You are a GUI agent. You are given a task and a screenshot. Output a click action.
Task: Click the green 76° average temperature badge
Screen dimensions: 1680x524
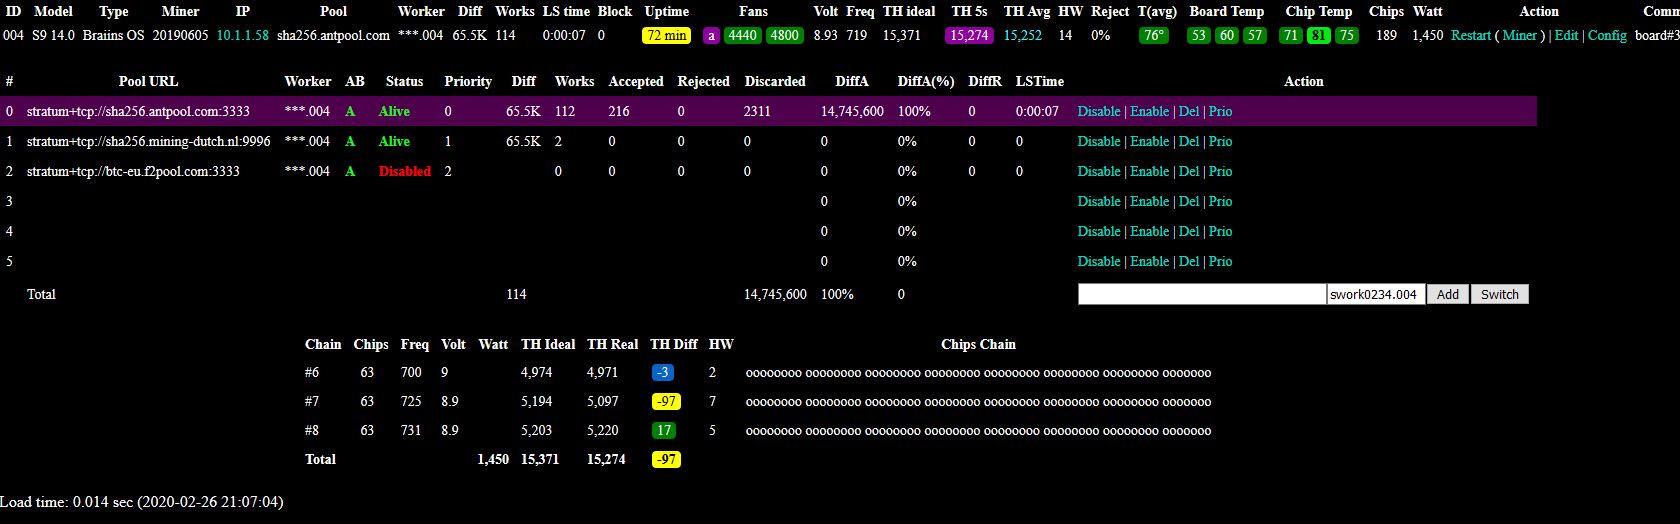tap(1155, 35)
